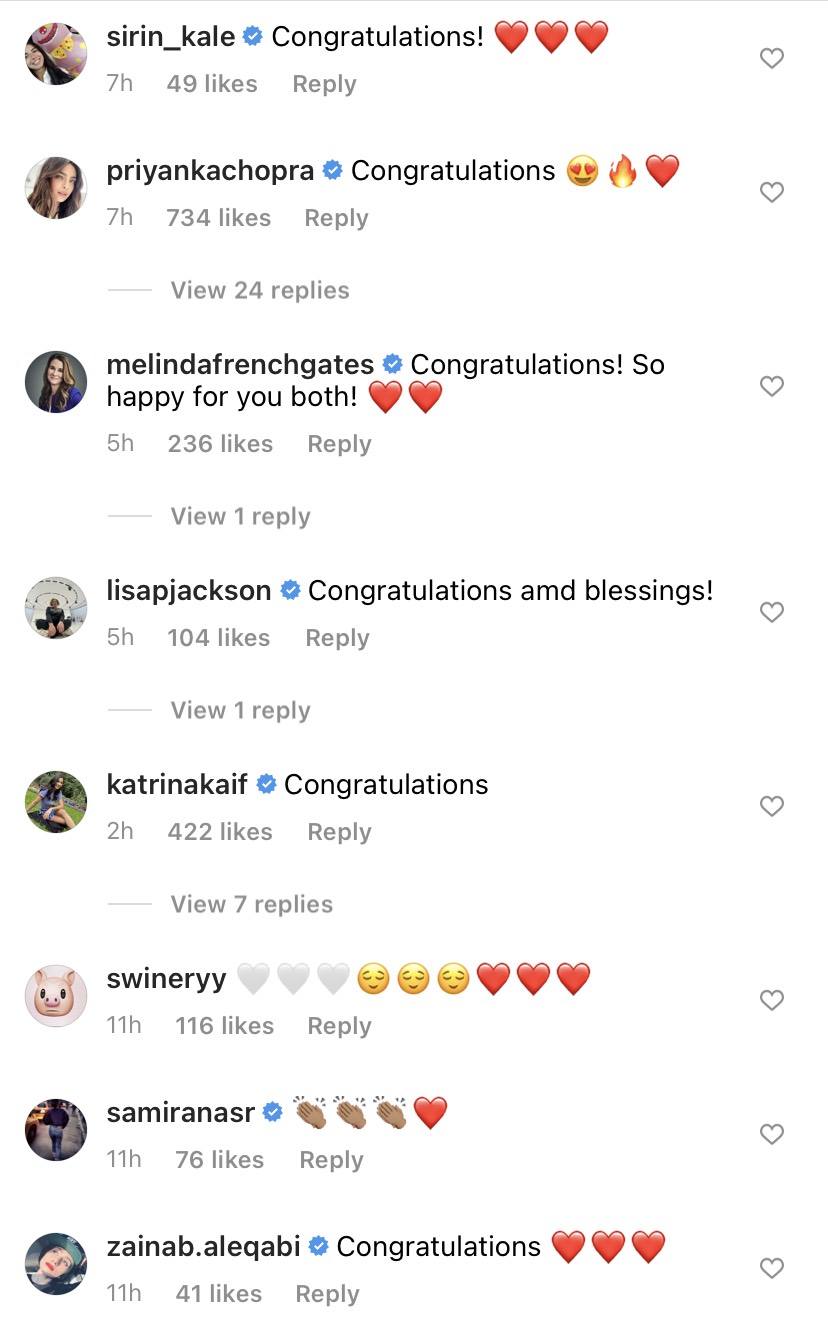Screen dimensions: 828x1320
Task: Select the verified badge beside katrinakaif
Action: coord(266,785)
